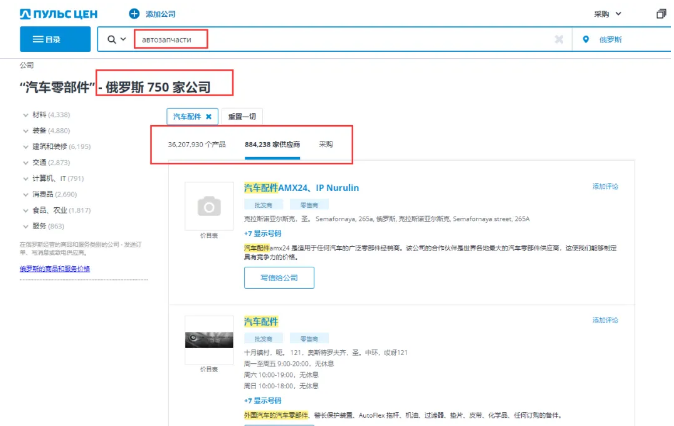Expand the 消费品 category
The width and height of the screenshot is (674, 426).
pos(50,194)
